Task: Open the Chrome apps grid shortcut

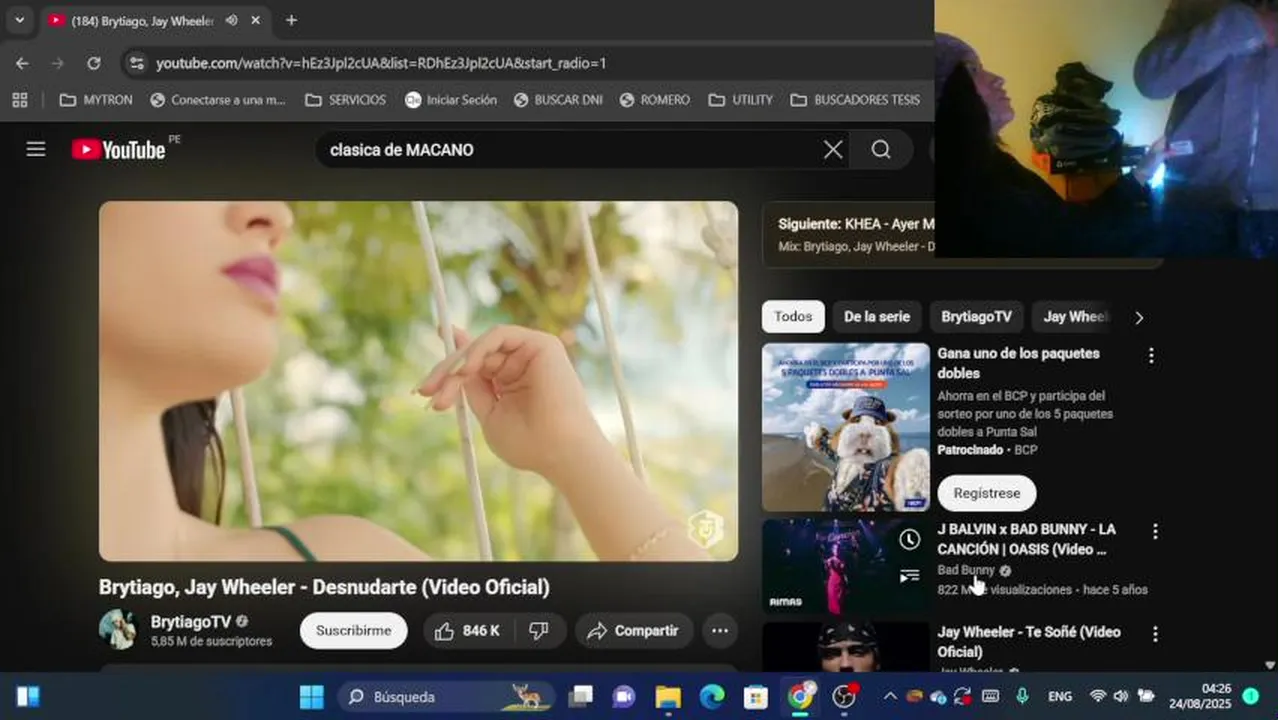Action: point(20,100)
